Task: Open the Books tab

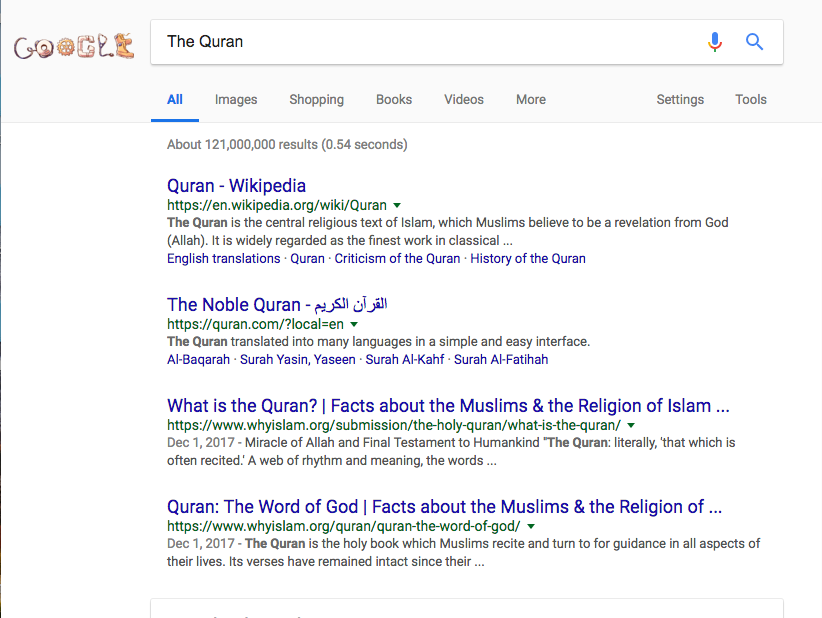Action: tap(394, 100)
